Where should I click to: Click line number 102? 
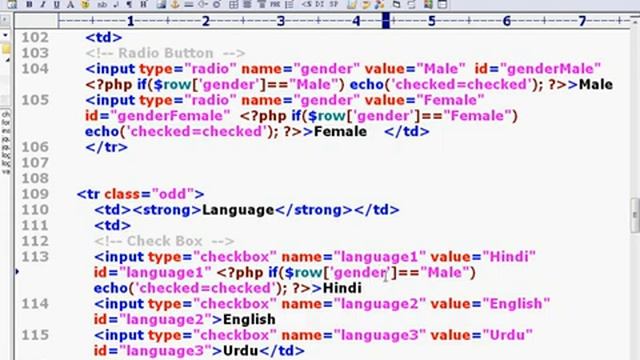(35, 37)
